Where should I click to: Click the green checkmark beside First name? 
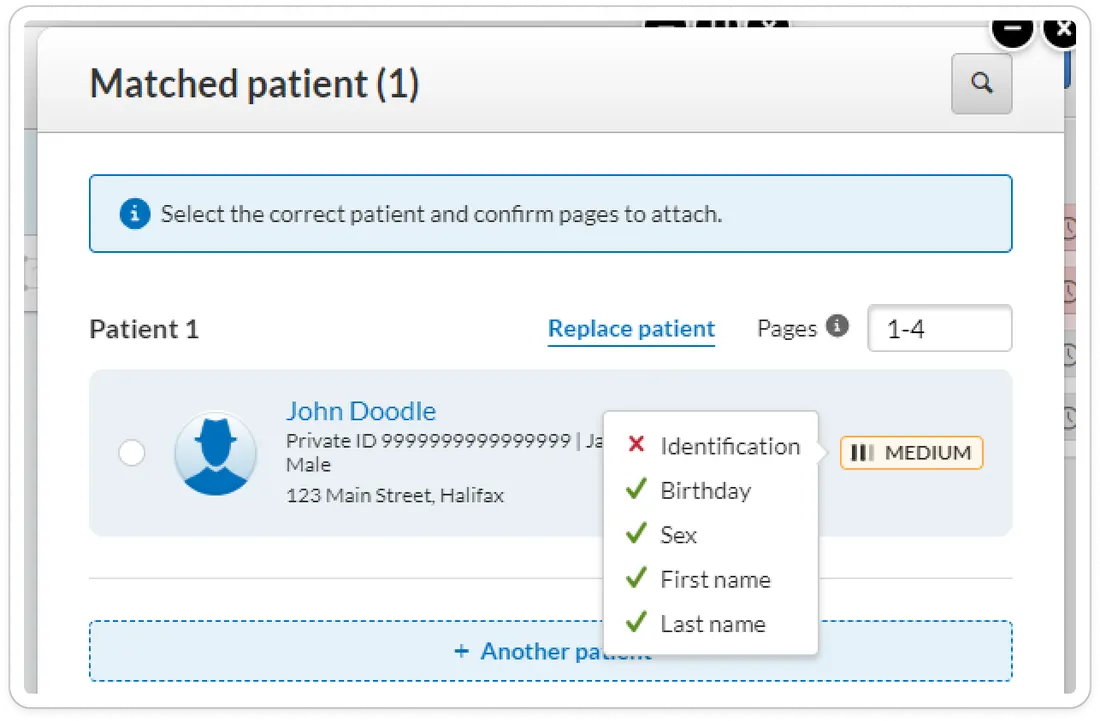click(636, 578)
